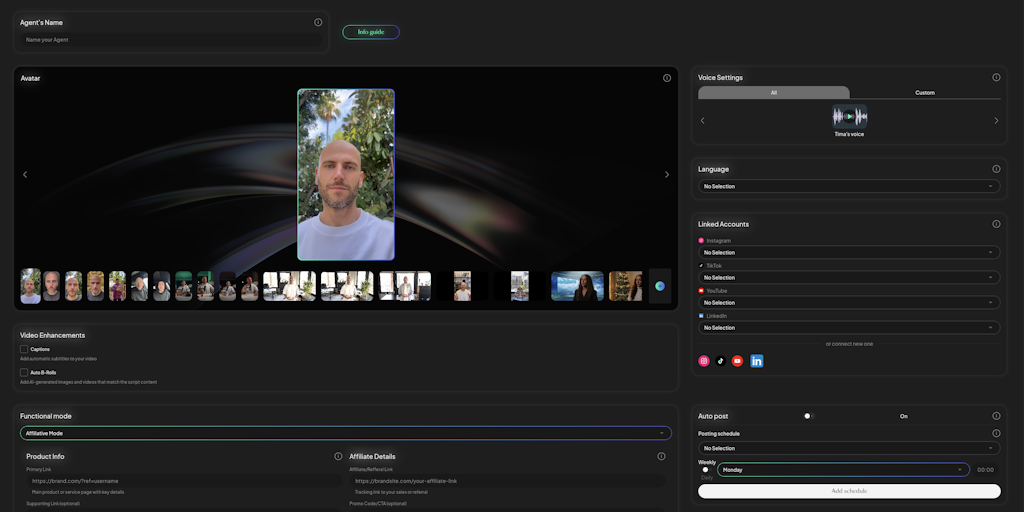Toggle the Auto post switch
The image size is (1024, 512).
point(808,416)
